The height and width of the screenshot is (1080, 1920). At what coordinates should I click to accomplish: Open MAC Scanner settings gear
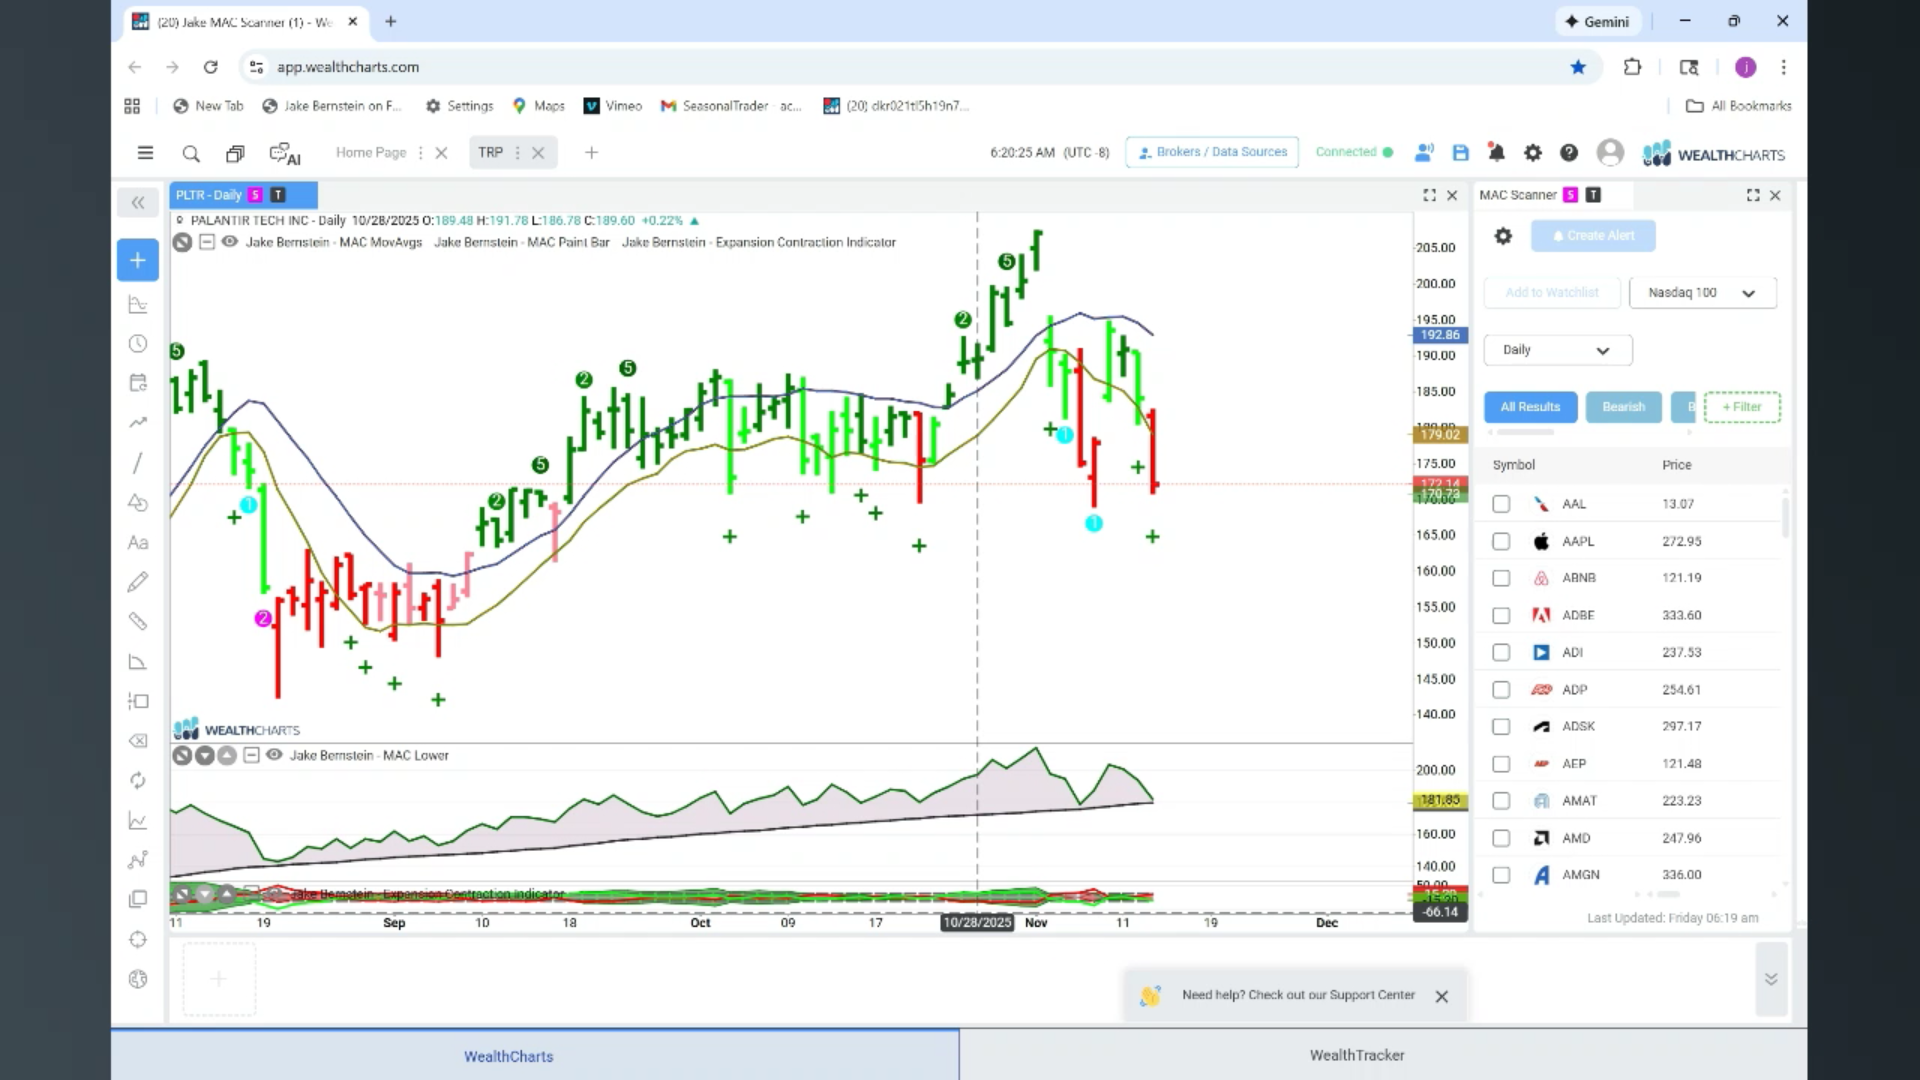point(1503,236)
